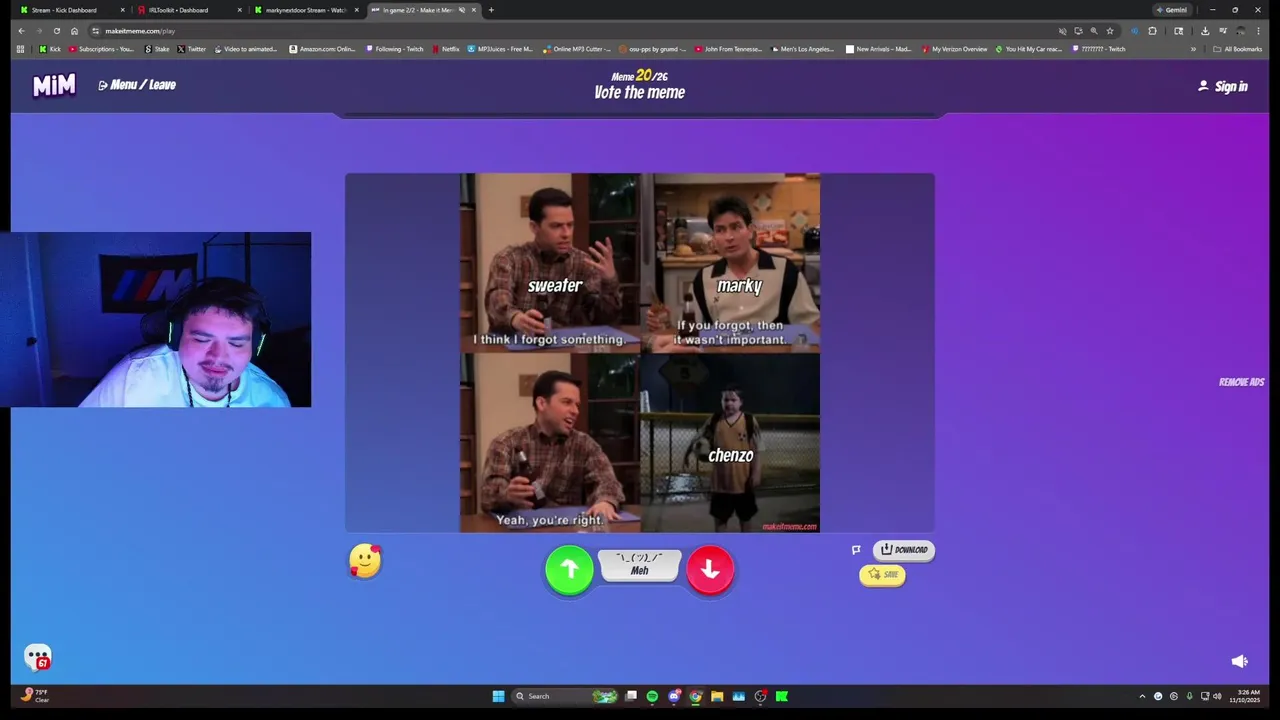Show hidden system tray icons
This screenshot has width=1280, height=720.
(1142, 696)
